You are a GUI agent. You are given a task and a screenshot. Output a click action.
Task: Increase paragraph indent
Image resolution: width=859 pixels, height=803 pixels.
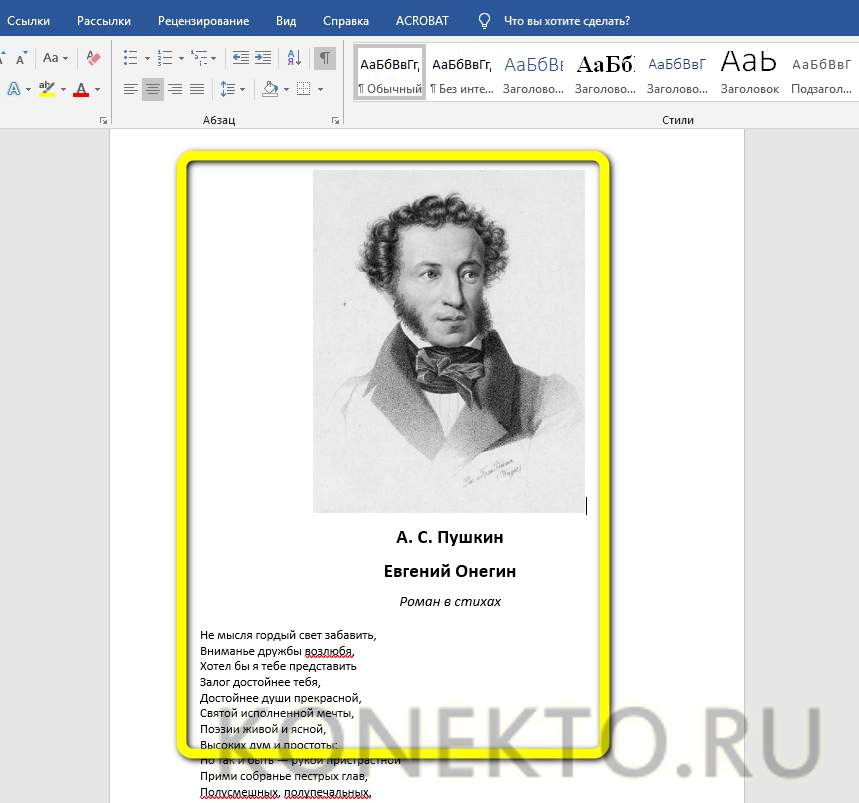(263, 58)
